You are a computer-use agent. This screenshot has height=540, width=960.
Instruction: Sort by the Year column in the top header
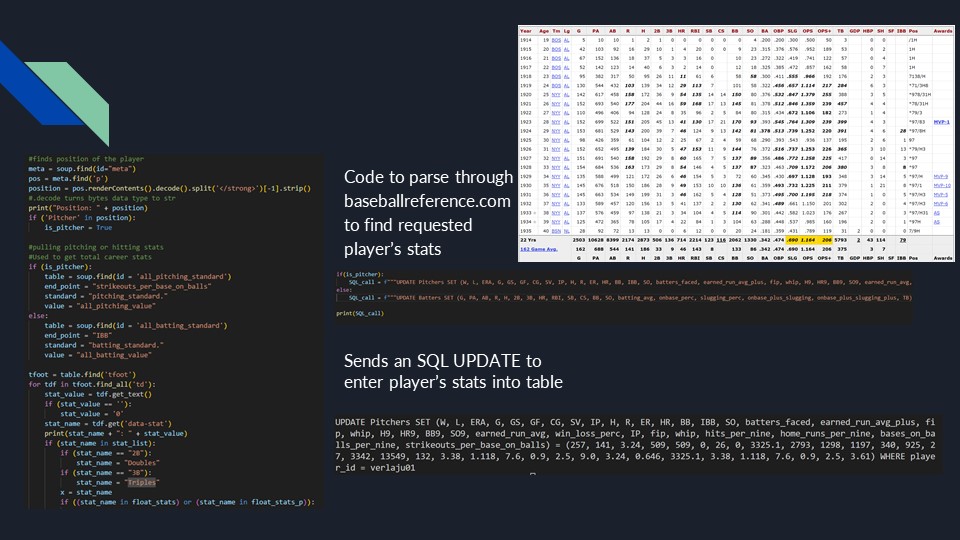526,31
